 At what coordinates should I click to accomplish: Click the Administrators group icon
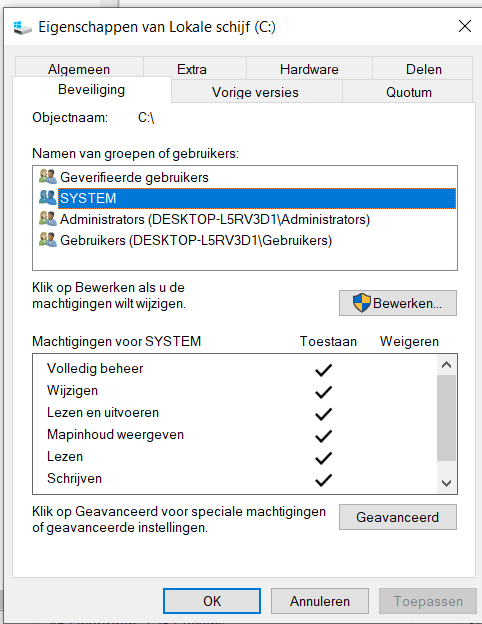pos(48,219)
